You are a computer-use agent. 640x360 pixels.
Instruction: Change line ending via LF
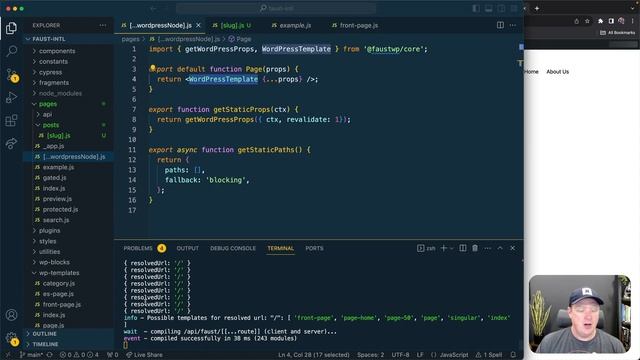[420, 355]
